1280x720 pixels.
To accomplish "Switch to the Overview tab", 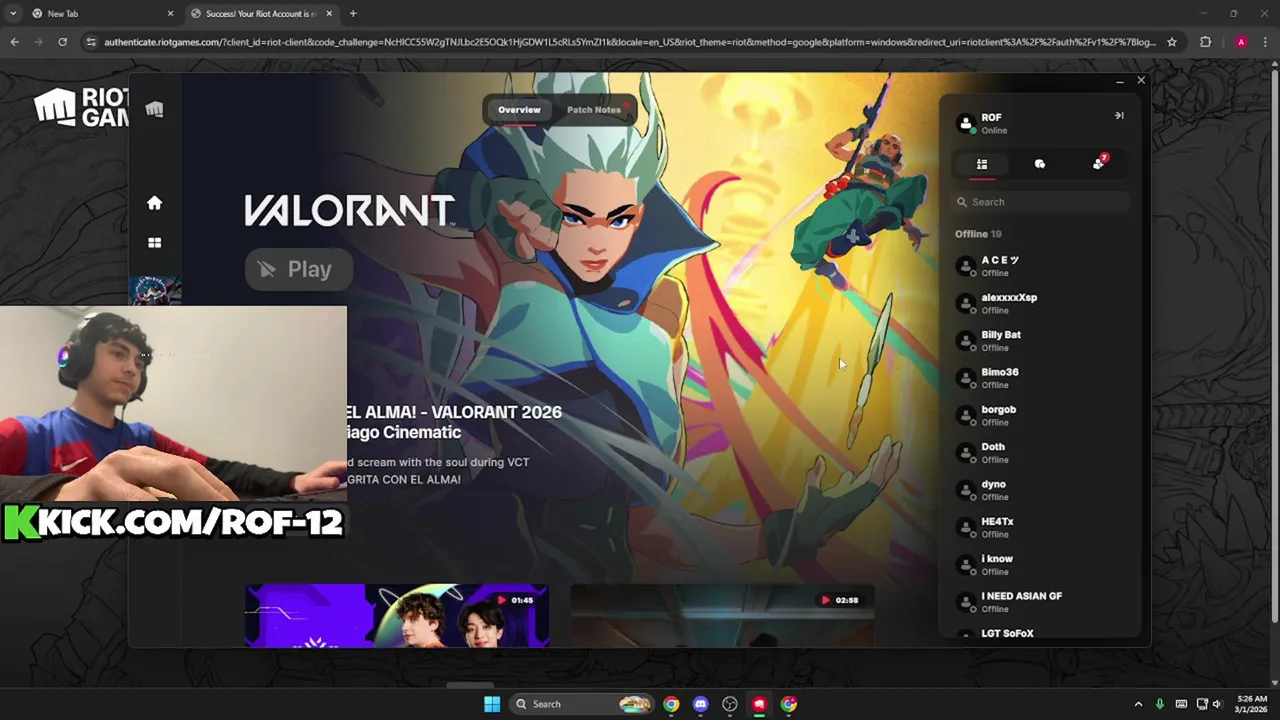I will click(x=519, y=110).
